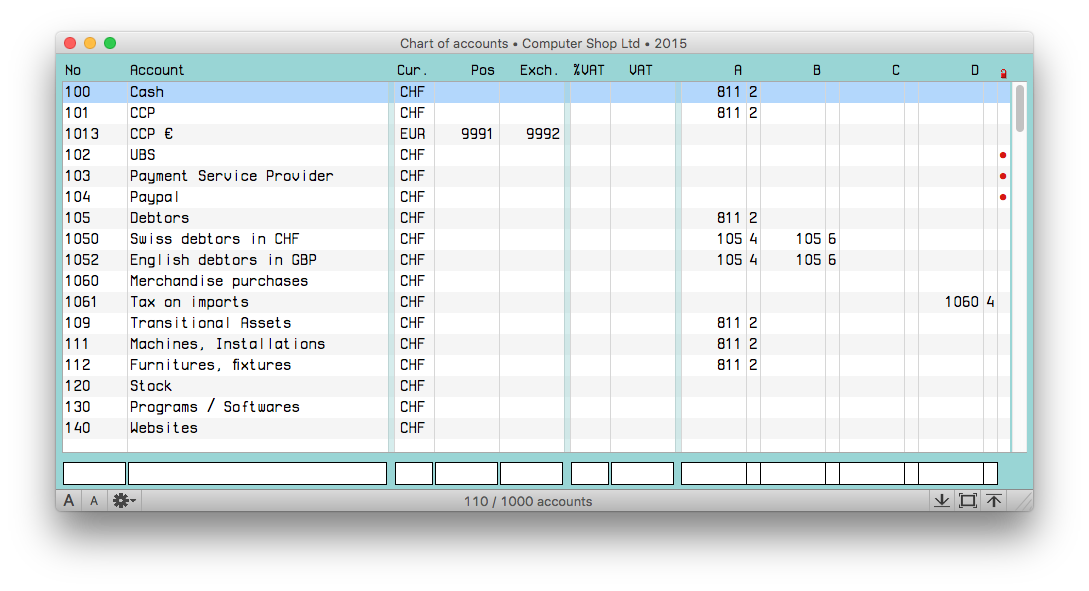Screen dimensions: 1089x591
Task: Select the Tax on imports account
Action: [x=189, y=302]
